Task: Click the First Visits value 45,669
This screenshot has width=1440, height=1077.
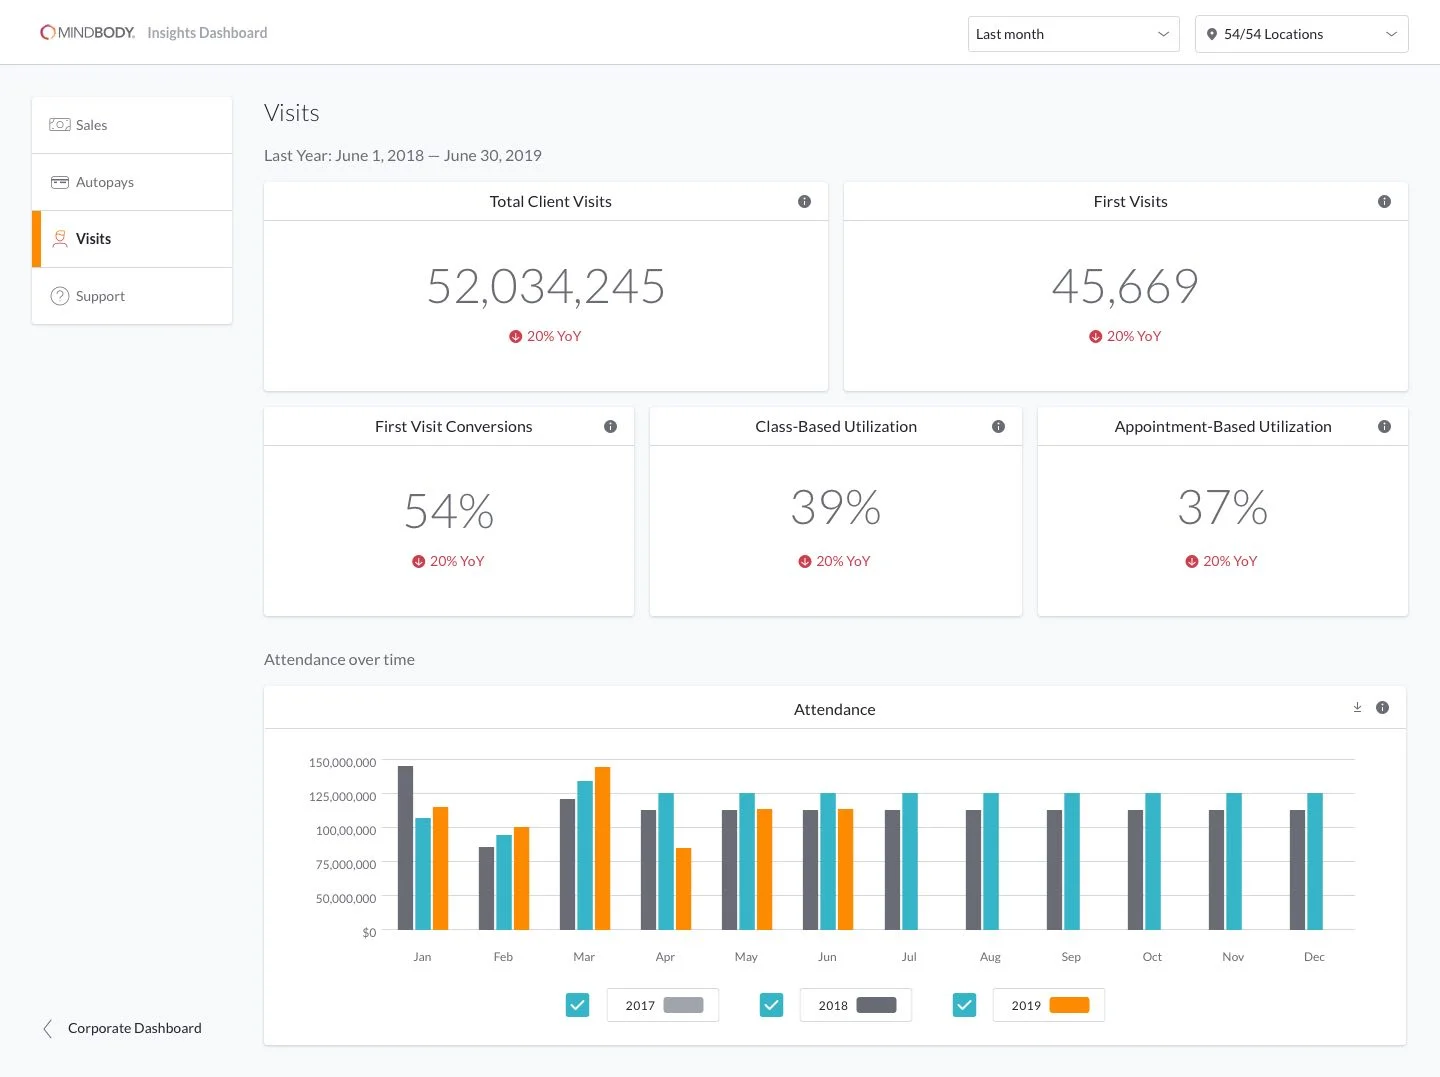Action: (1125, 286)
